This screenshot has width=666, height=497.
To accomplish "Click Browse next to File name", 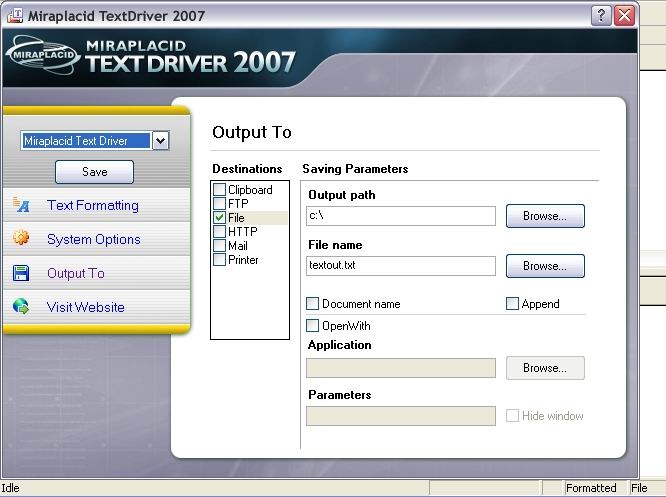I will pos(545,266).
